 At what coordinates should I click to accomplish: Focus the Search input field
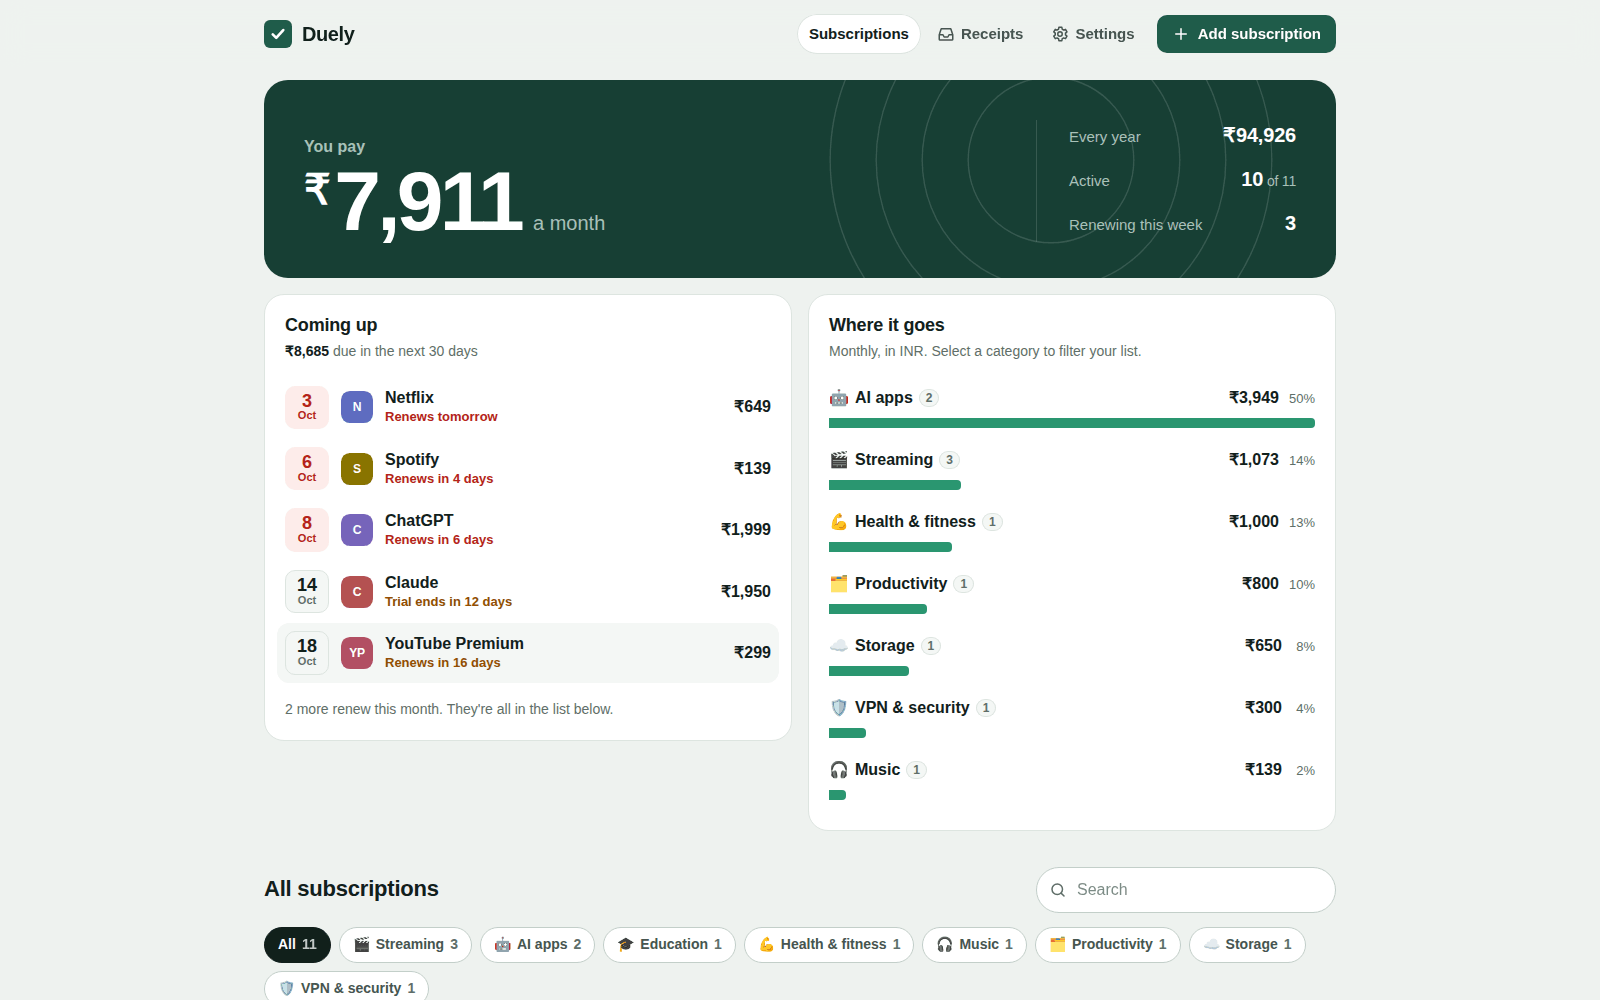click(1186, 890)
